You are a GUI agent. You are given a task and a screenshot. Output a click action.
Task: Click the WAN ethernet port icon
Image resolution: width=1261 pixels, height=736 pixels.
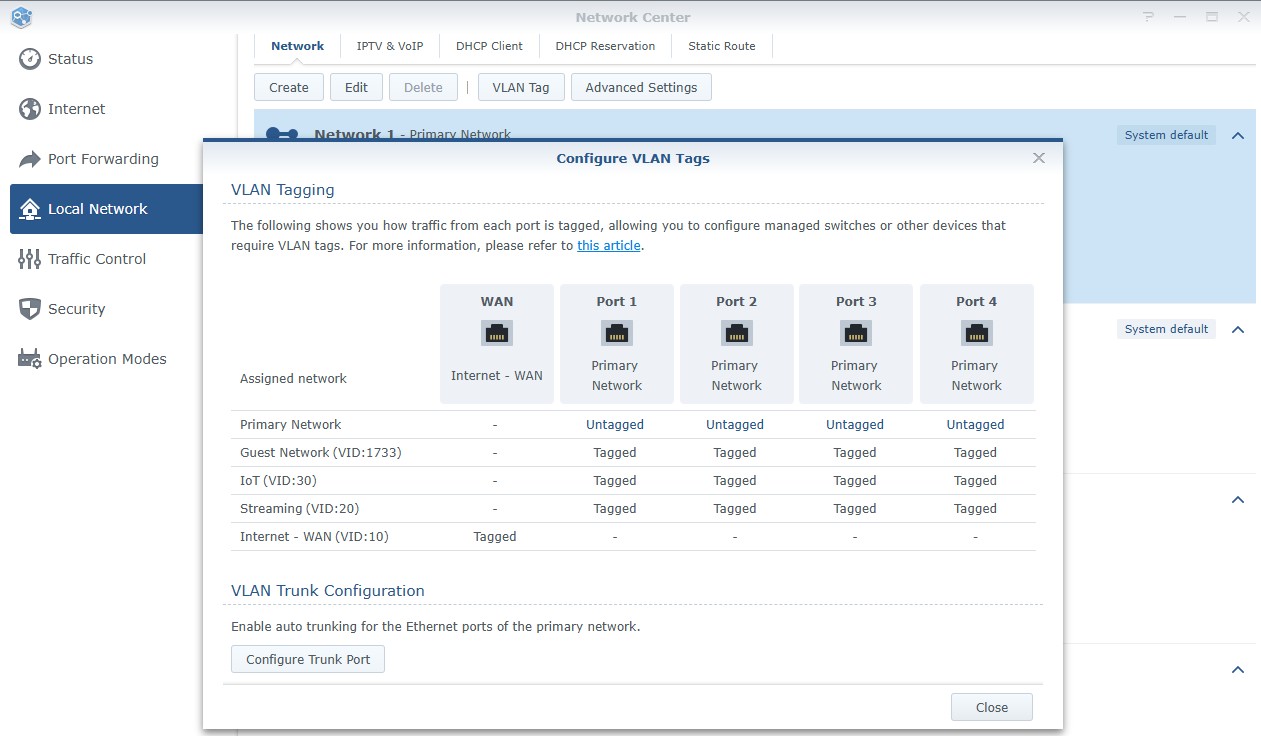point(497,333)
